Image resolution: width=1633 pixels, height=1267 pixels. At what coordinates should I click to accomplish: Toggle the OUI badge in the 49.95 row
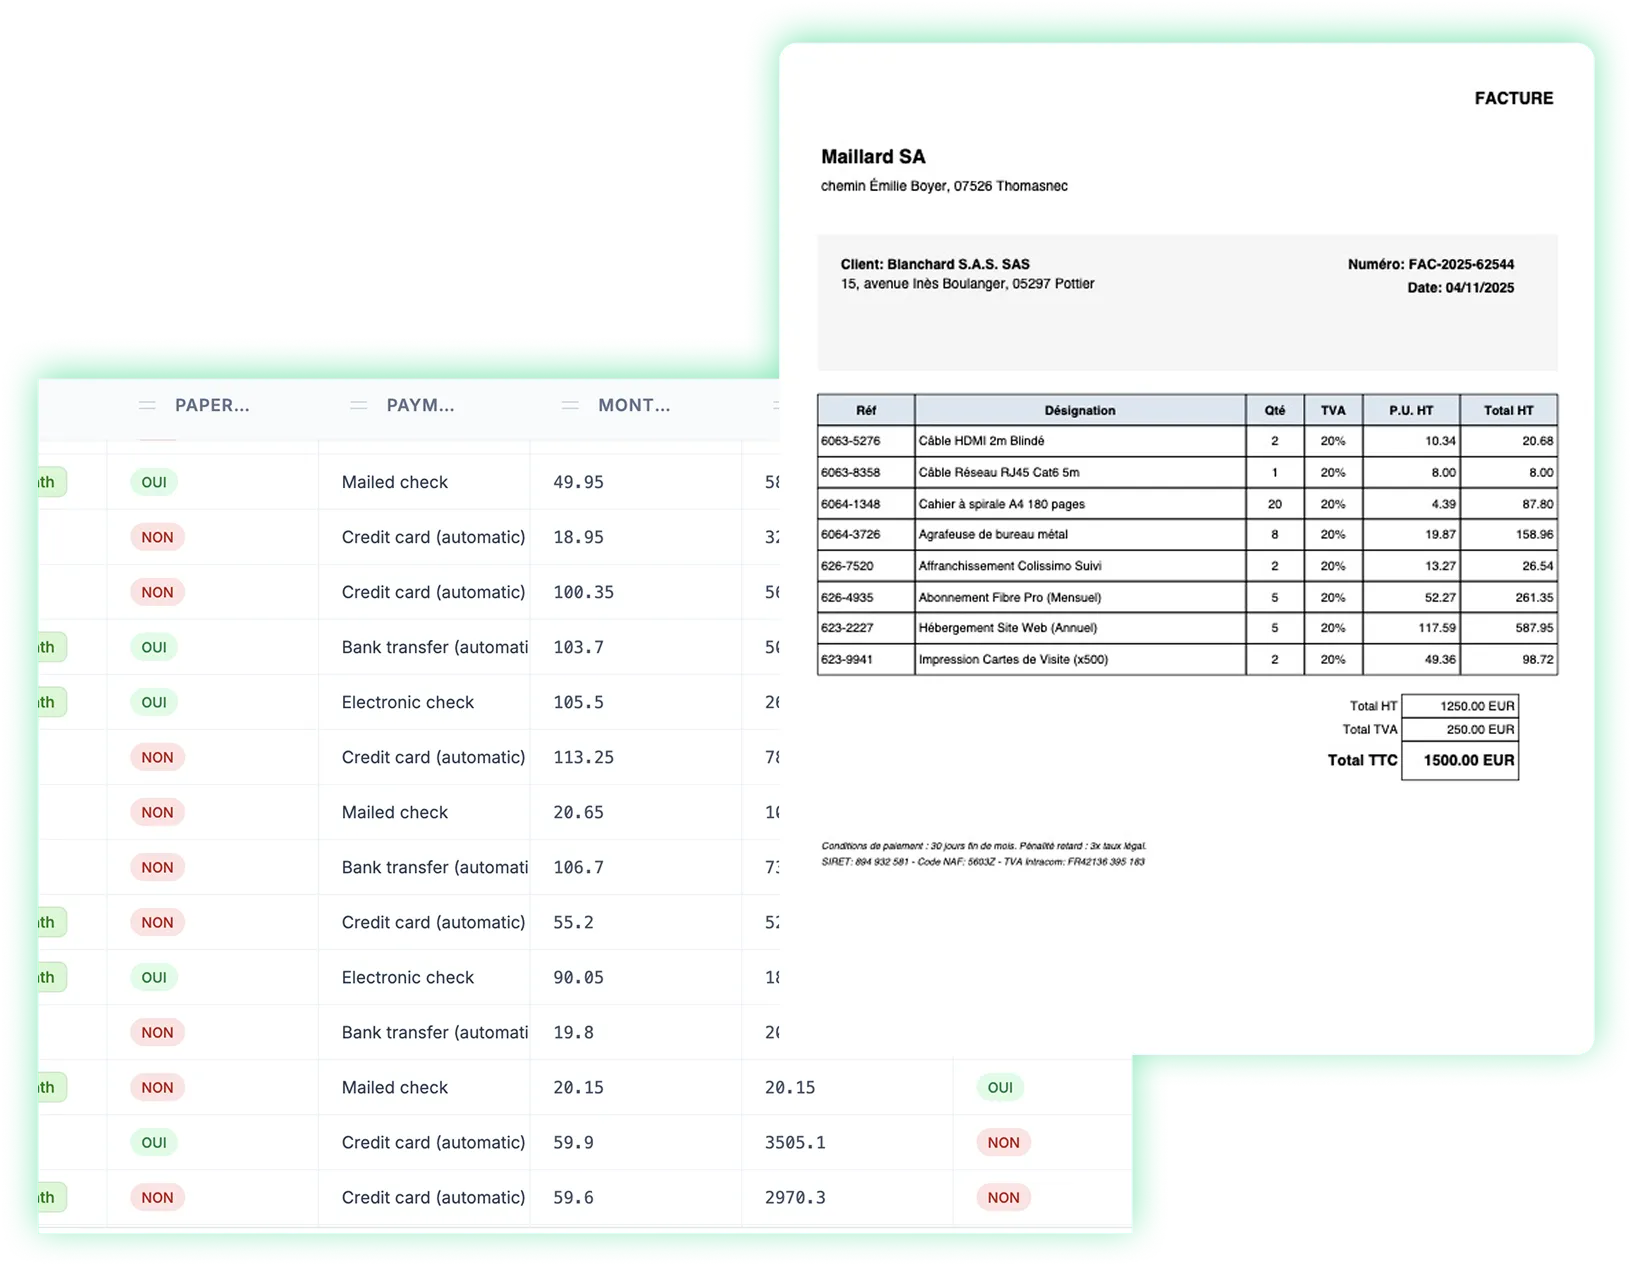[154, 482]
